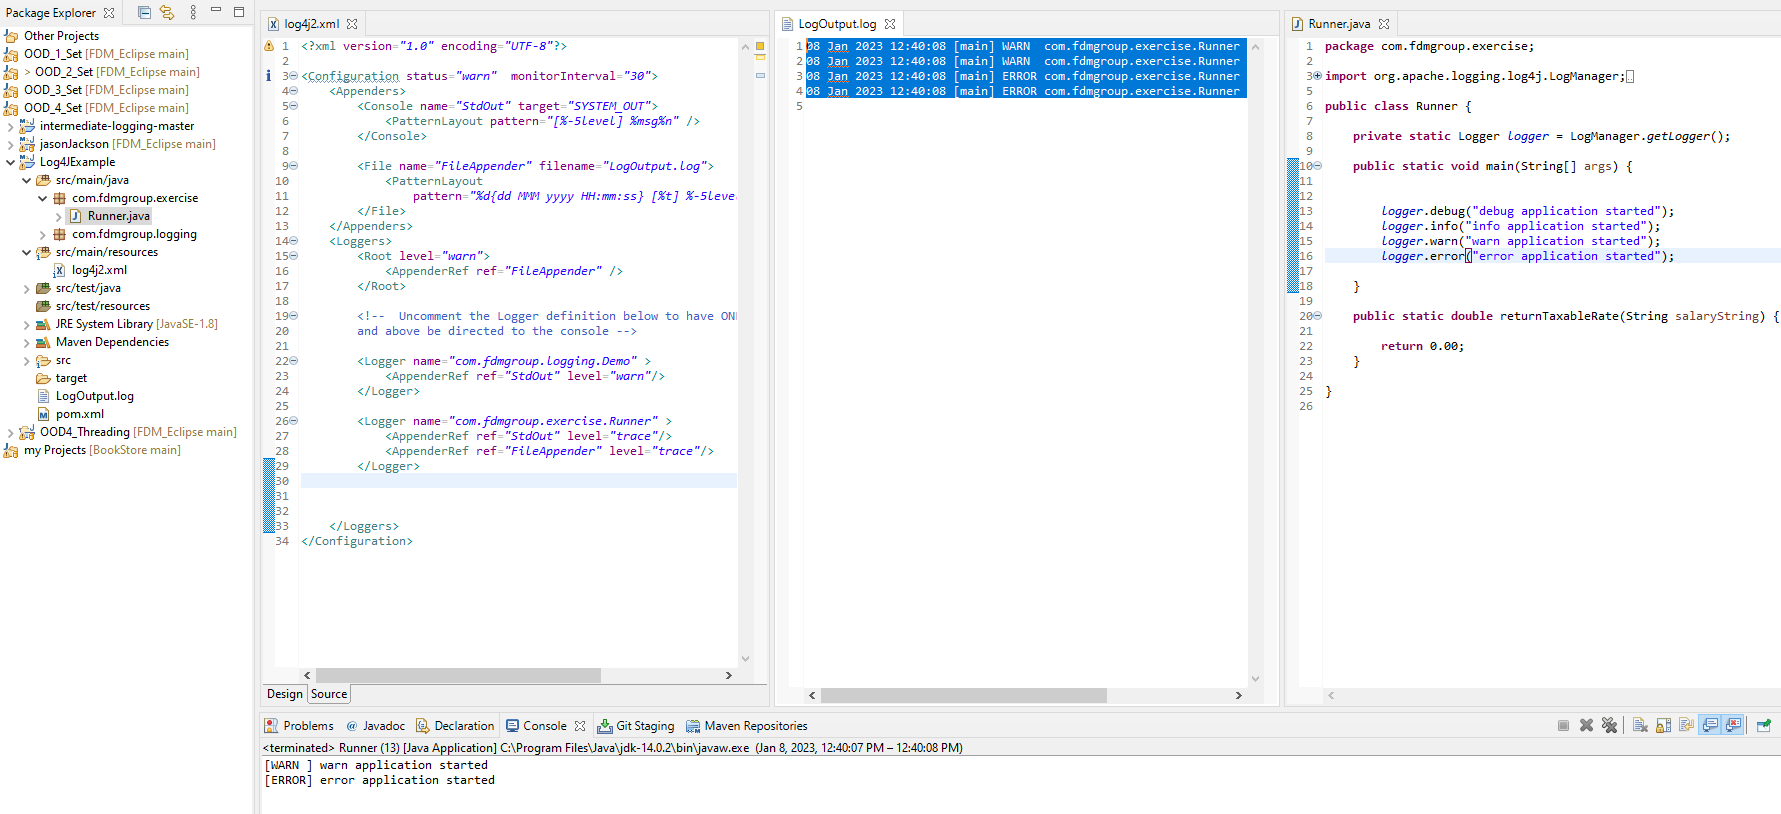Toggle Scroll Lock in Console toolbar
Screen dimensions: 1781x814
[x=1663, y=726]
